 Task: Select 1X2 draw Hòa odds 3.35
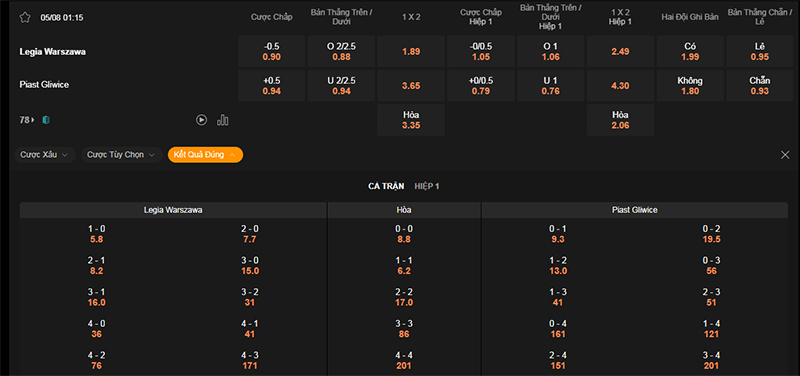point(411,120)
